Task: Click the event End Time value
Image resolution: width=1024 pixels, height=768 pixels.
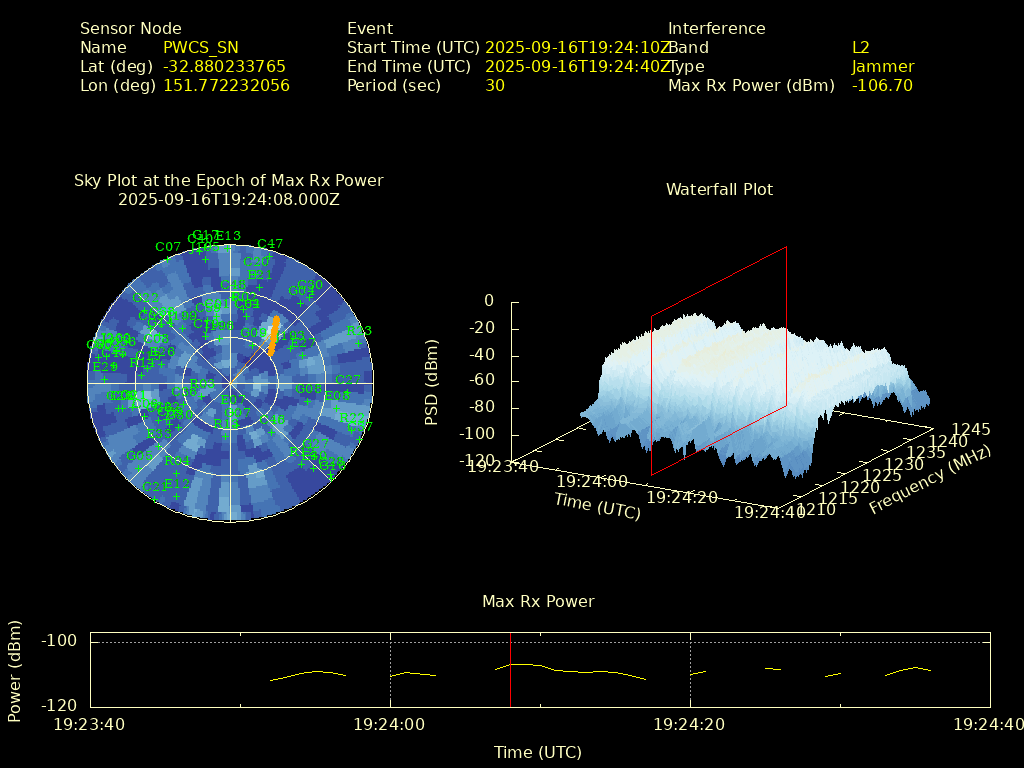Action: pyautogui.click(x=577, y=67)
